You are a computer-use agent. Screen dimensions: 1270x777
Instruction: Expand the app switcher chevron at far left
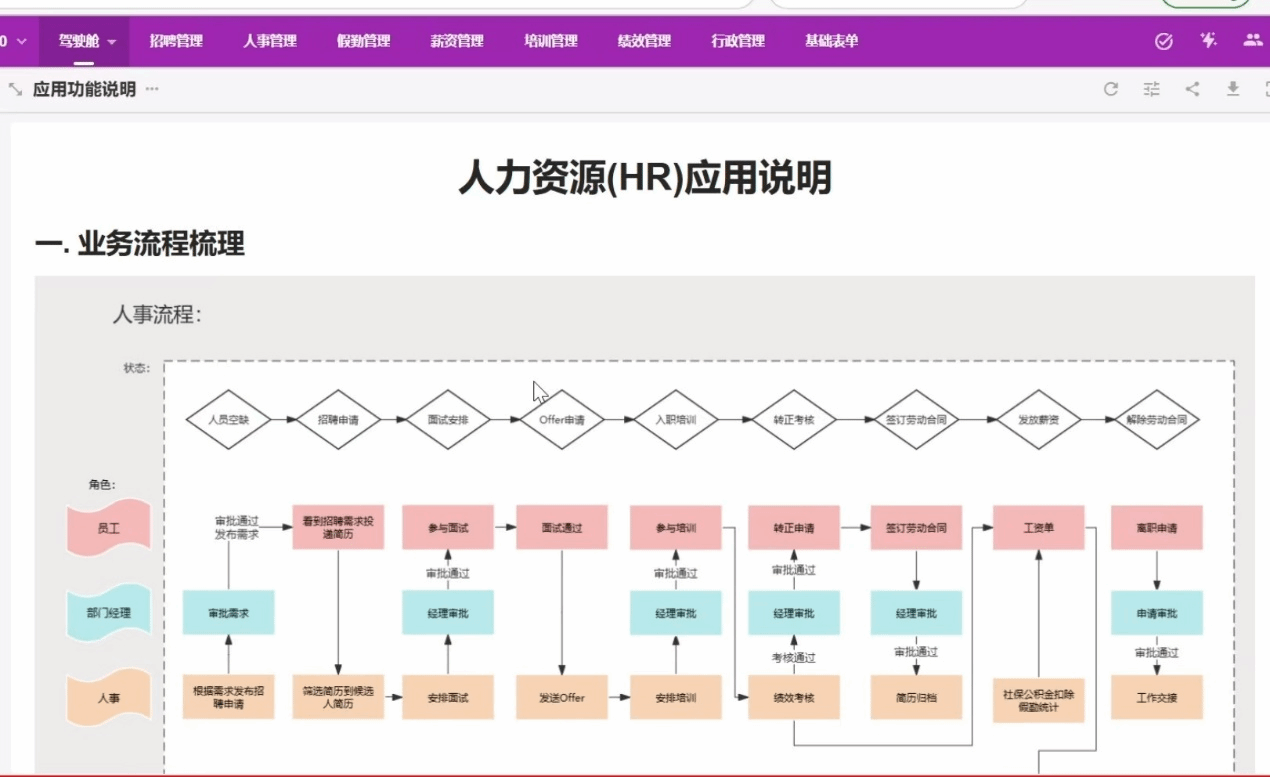21,42
